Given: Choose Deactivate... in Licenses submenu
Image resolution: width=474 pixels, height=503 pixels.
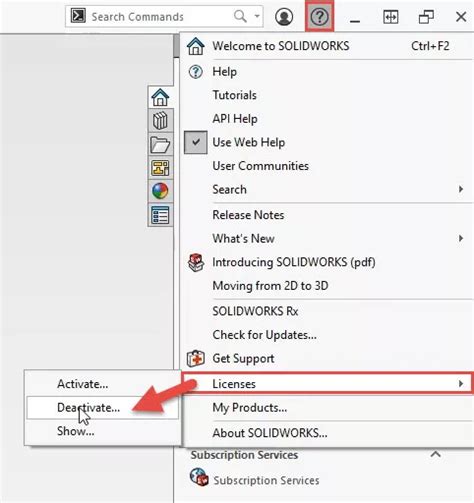Looking at the screenshot, I should (103, 407).
